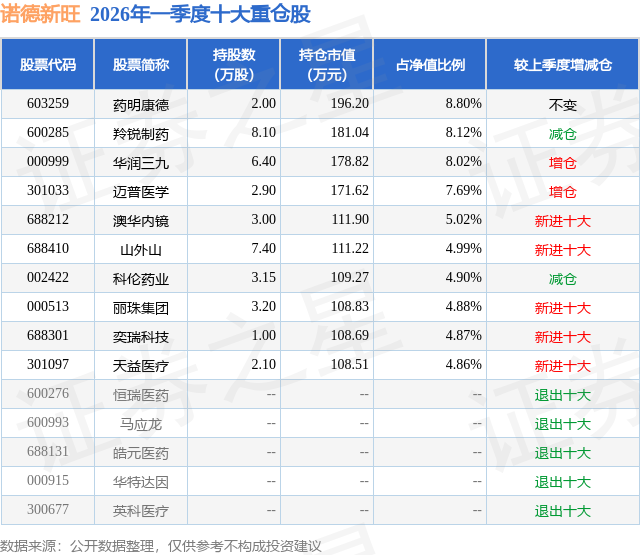Click 新进十大 status for 澳华内镜
Screen dimensions: 640x555
click(563, 221)
